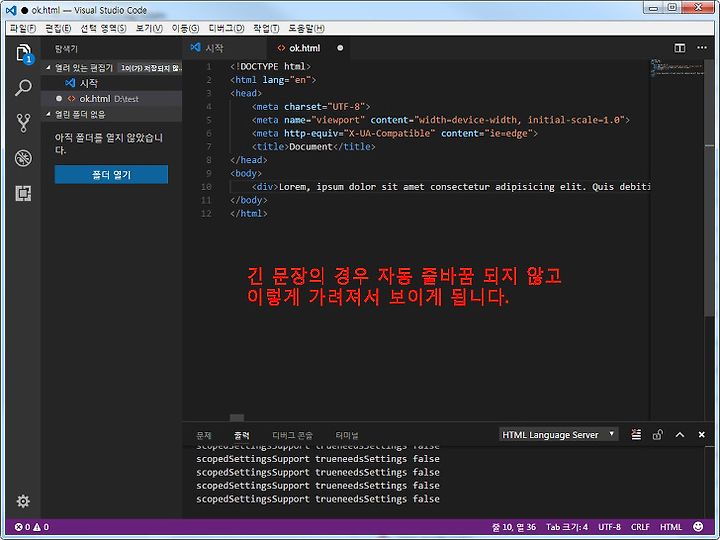Image resolution: width=720 pixels, height=540 pixels.
Task: Click the 폴더 열기 button
Action: point(111,174)
